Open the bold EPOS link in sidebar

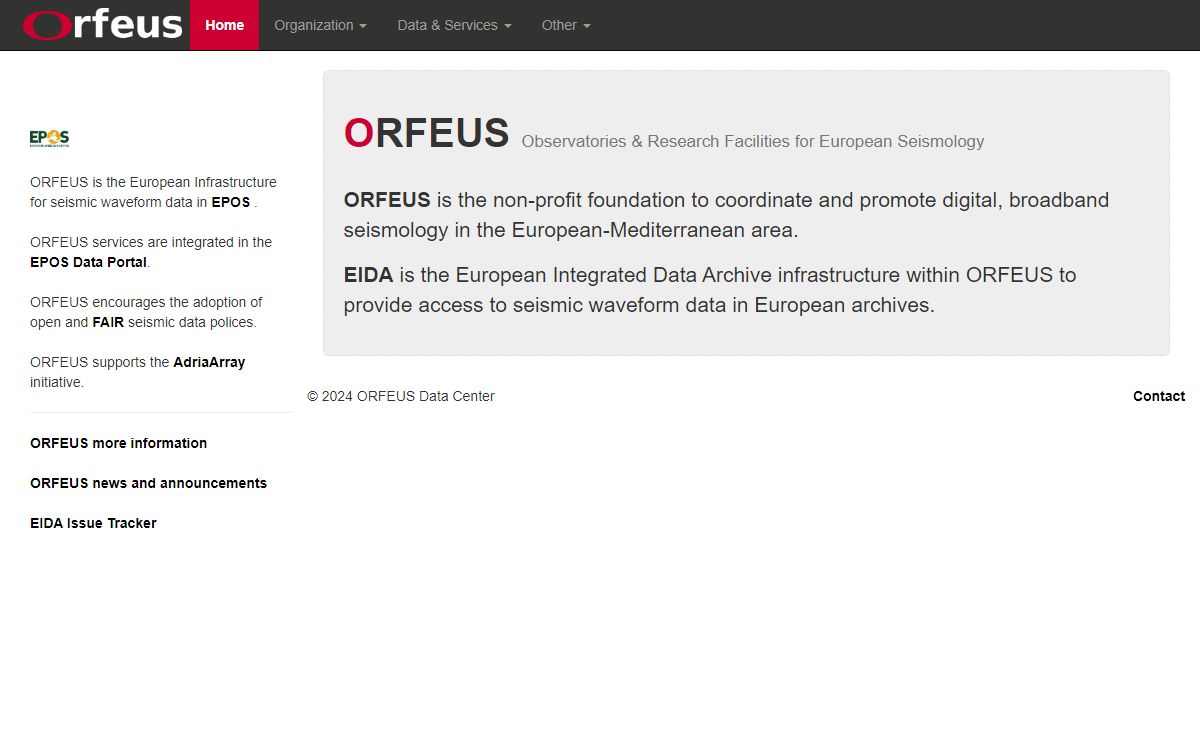(x=230, y=202)
